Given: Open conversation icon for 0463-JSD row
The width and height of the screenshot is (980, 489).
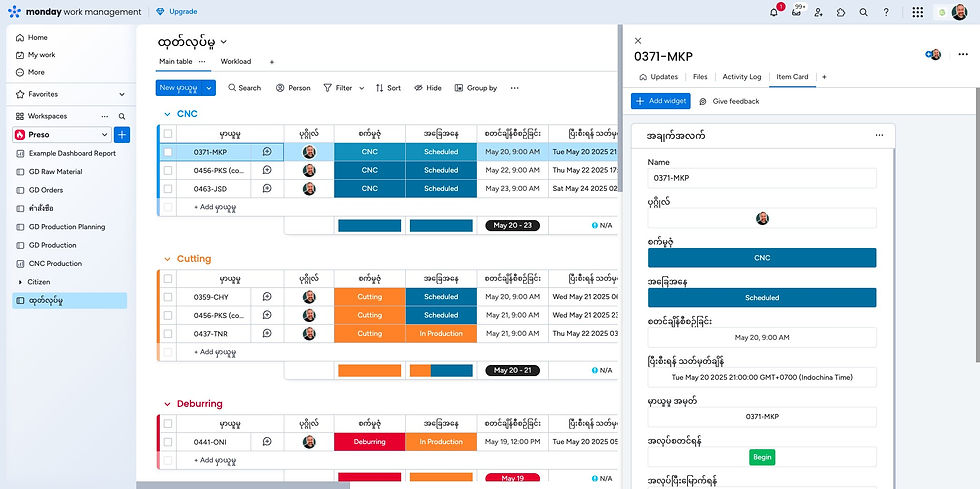Looking at the screenshot, I should pyautogui.click(x=267, y=188).
